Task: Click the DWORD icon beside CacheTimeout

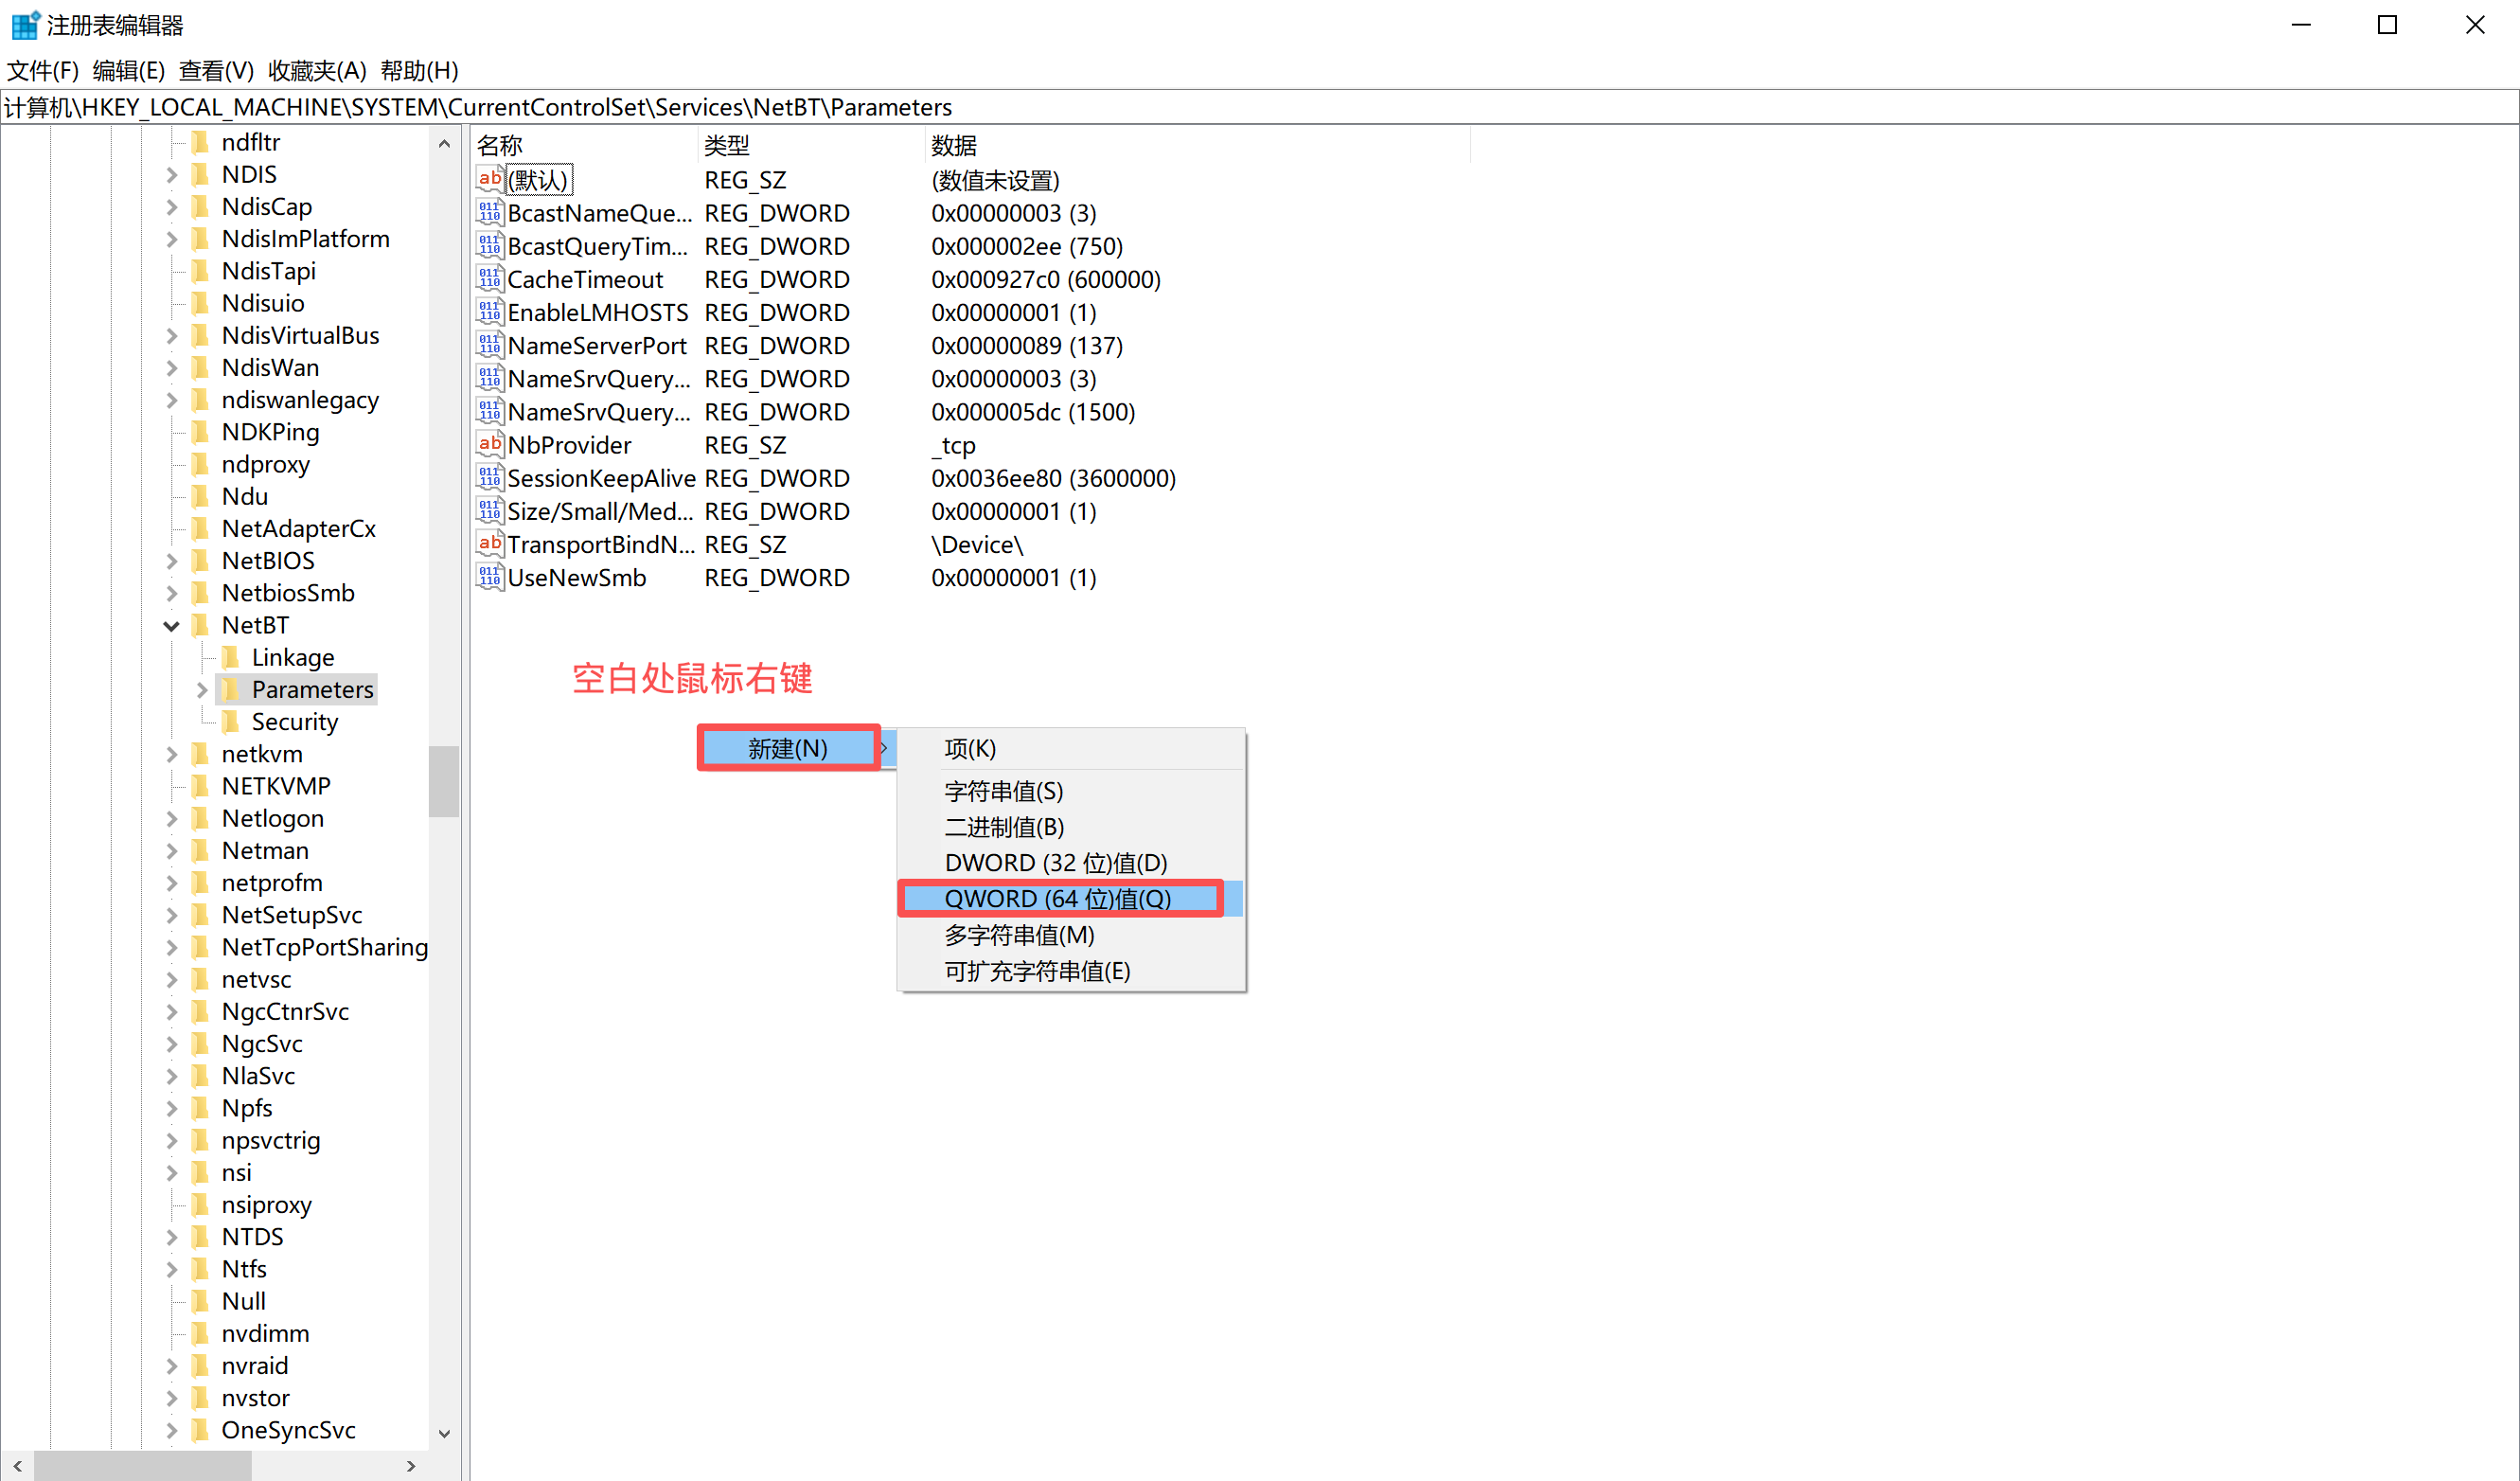Action: click(489, 279)
